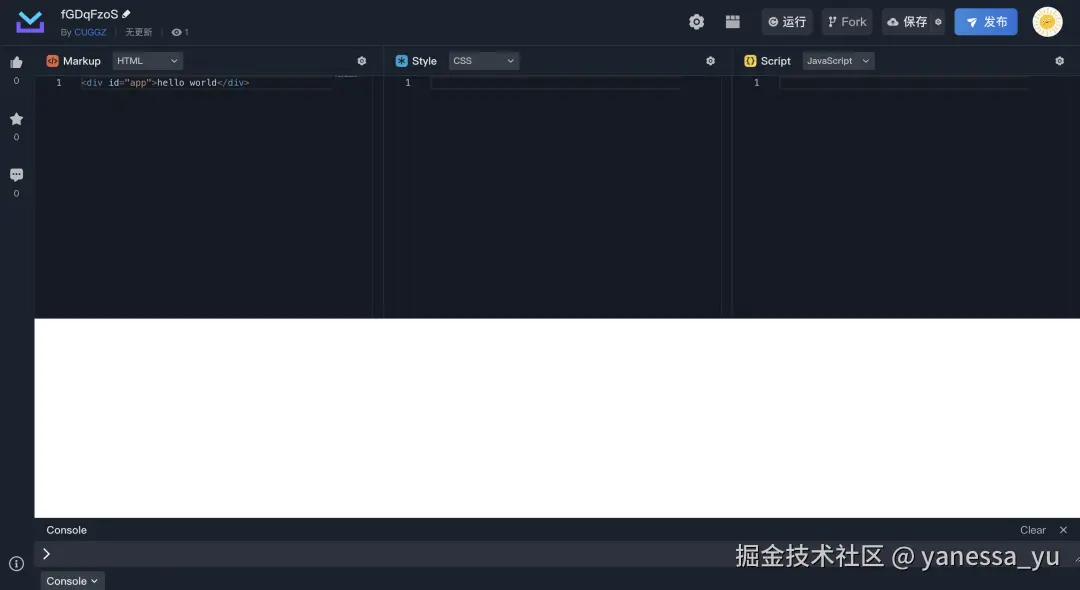
Task: Open the Markup panel settings gear
Action: point(361,60)
